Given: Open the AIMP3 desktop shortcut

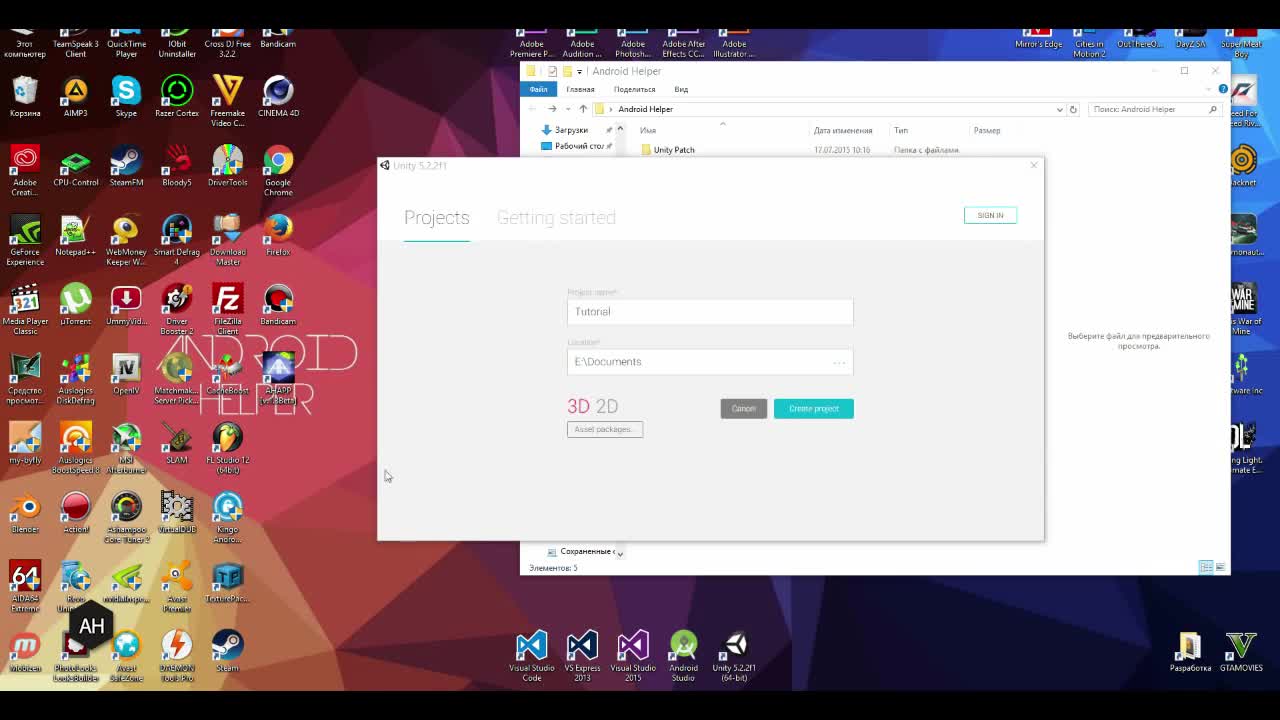Looking at the screenshot, I should [x=75, y=97].
